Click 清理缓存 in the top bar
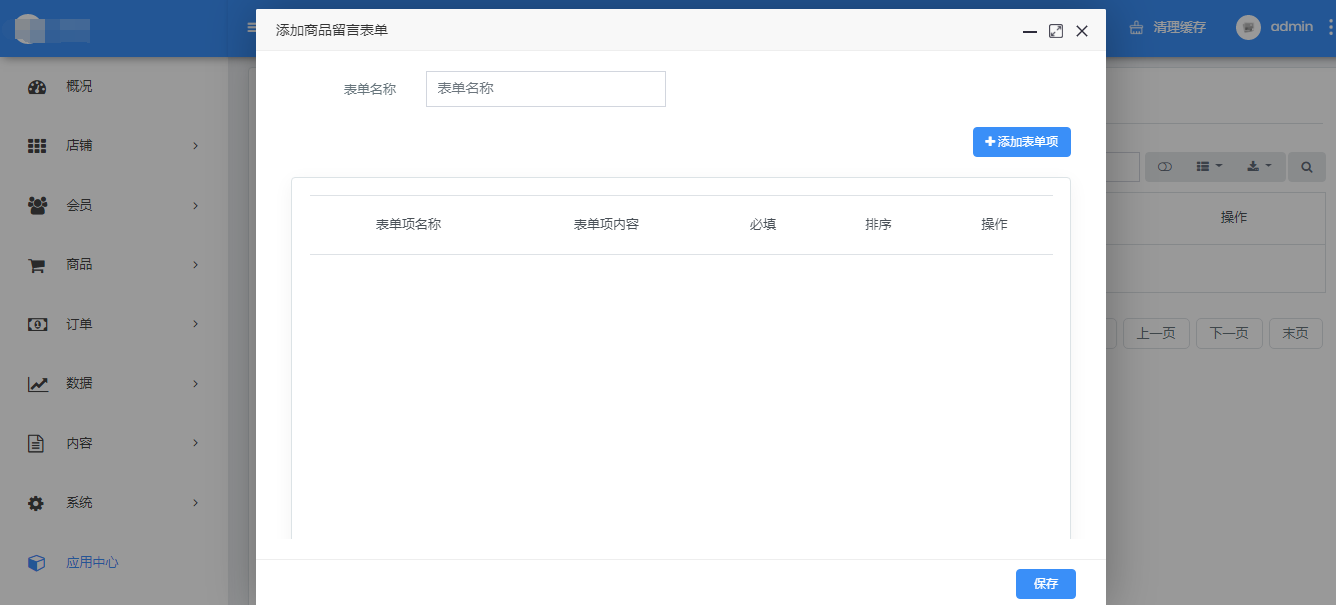1336x605 pixels. click(1168, 28)
